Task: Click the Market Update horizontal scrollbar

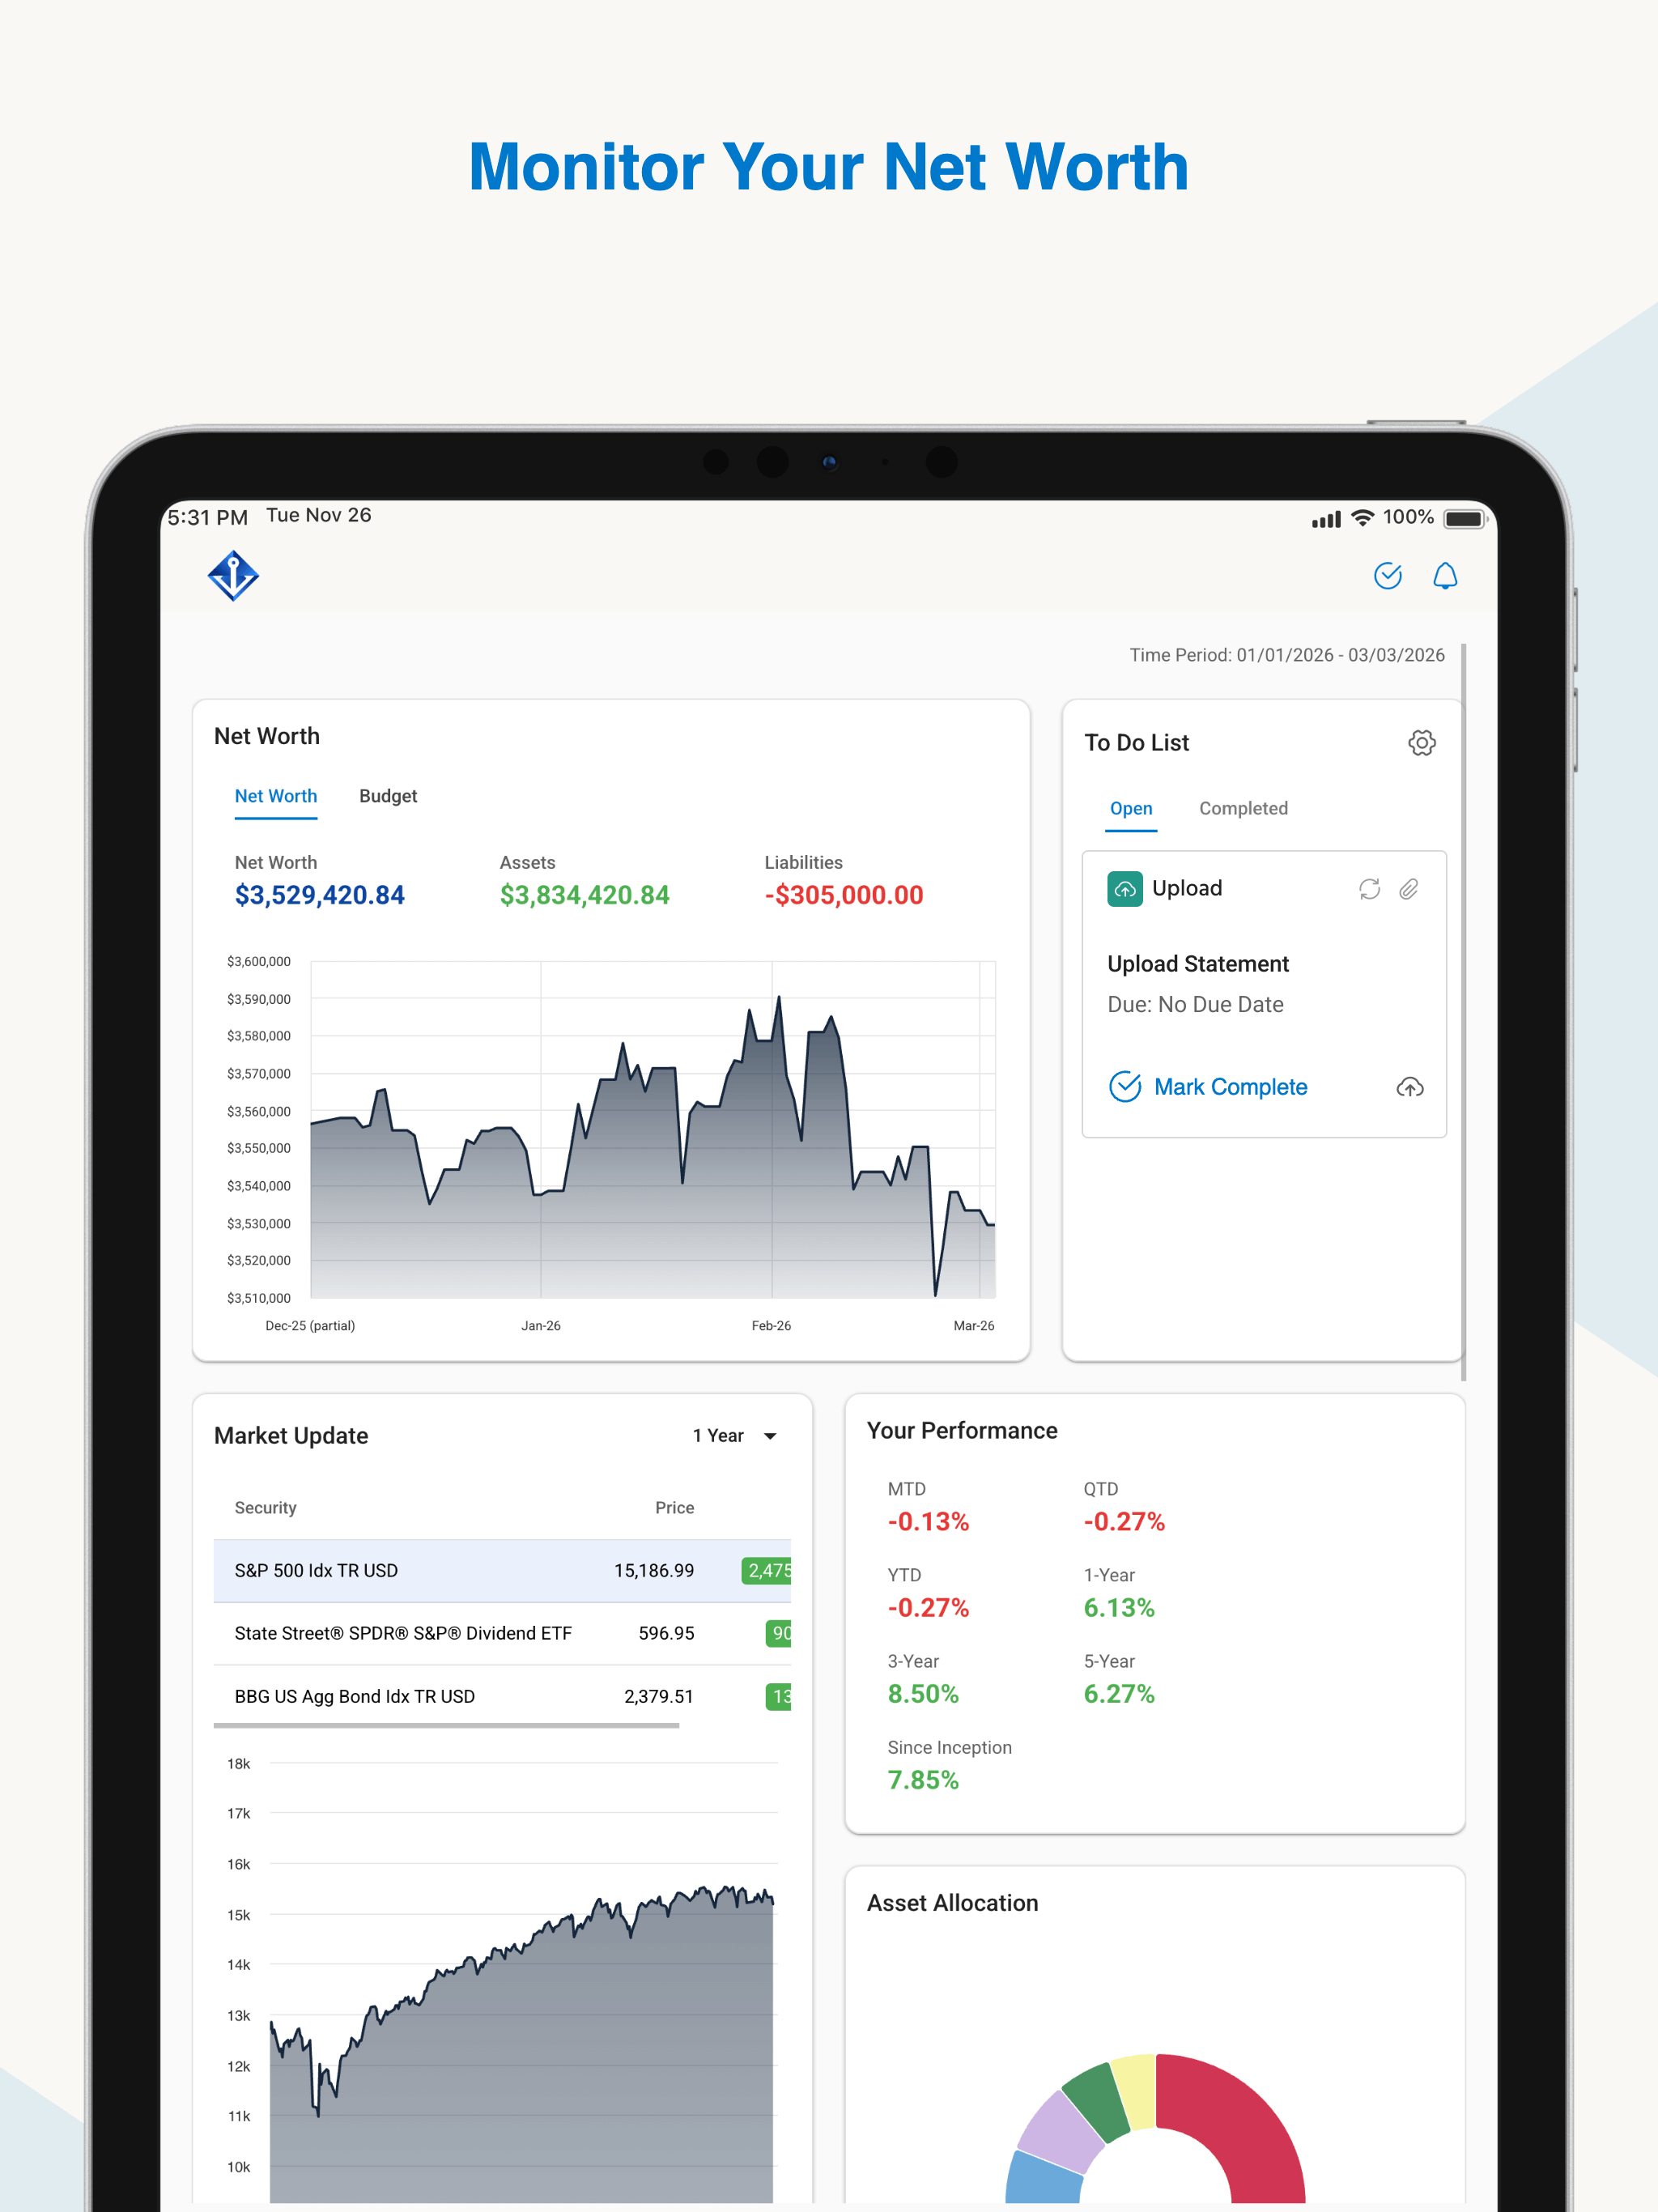Action: [x=446, y=1725]
